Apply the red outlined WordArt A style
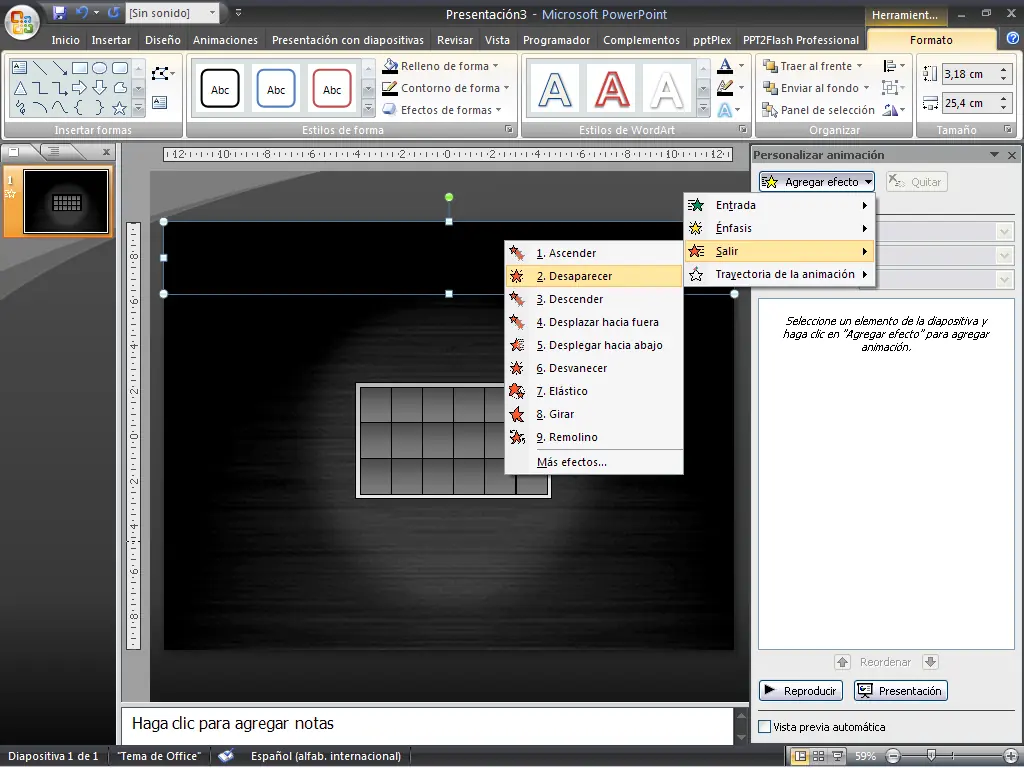 tap(611, 89)
